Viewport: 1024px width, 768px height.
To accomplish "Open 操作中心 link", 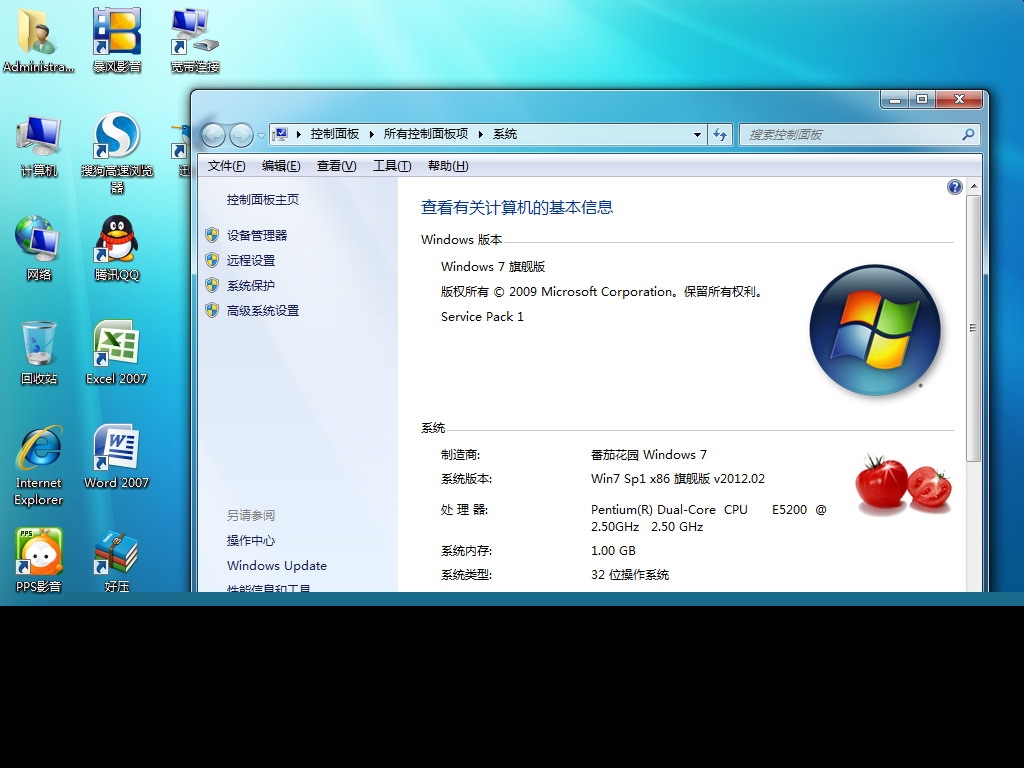I will click(x=251, y=541).
